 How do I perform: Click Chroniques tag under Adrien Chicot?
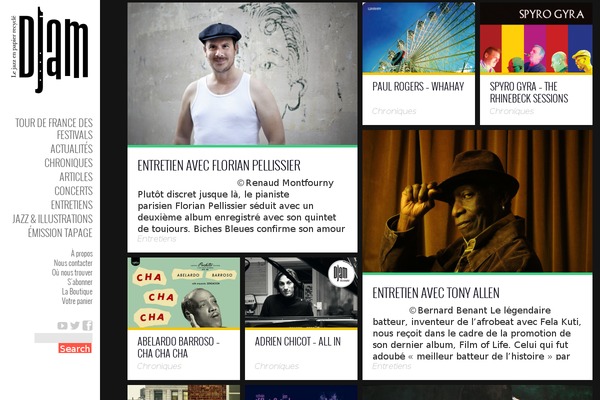click(277, 366)
